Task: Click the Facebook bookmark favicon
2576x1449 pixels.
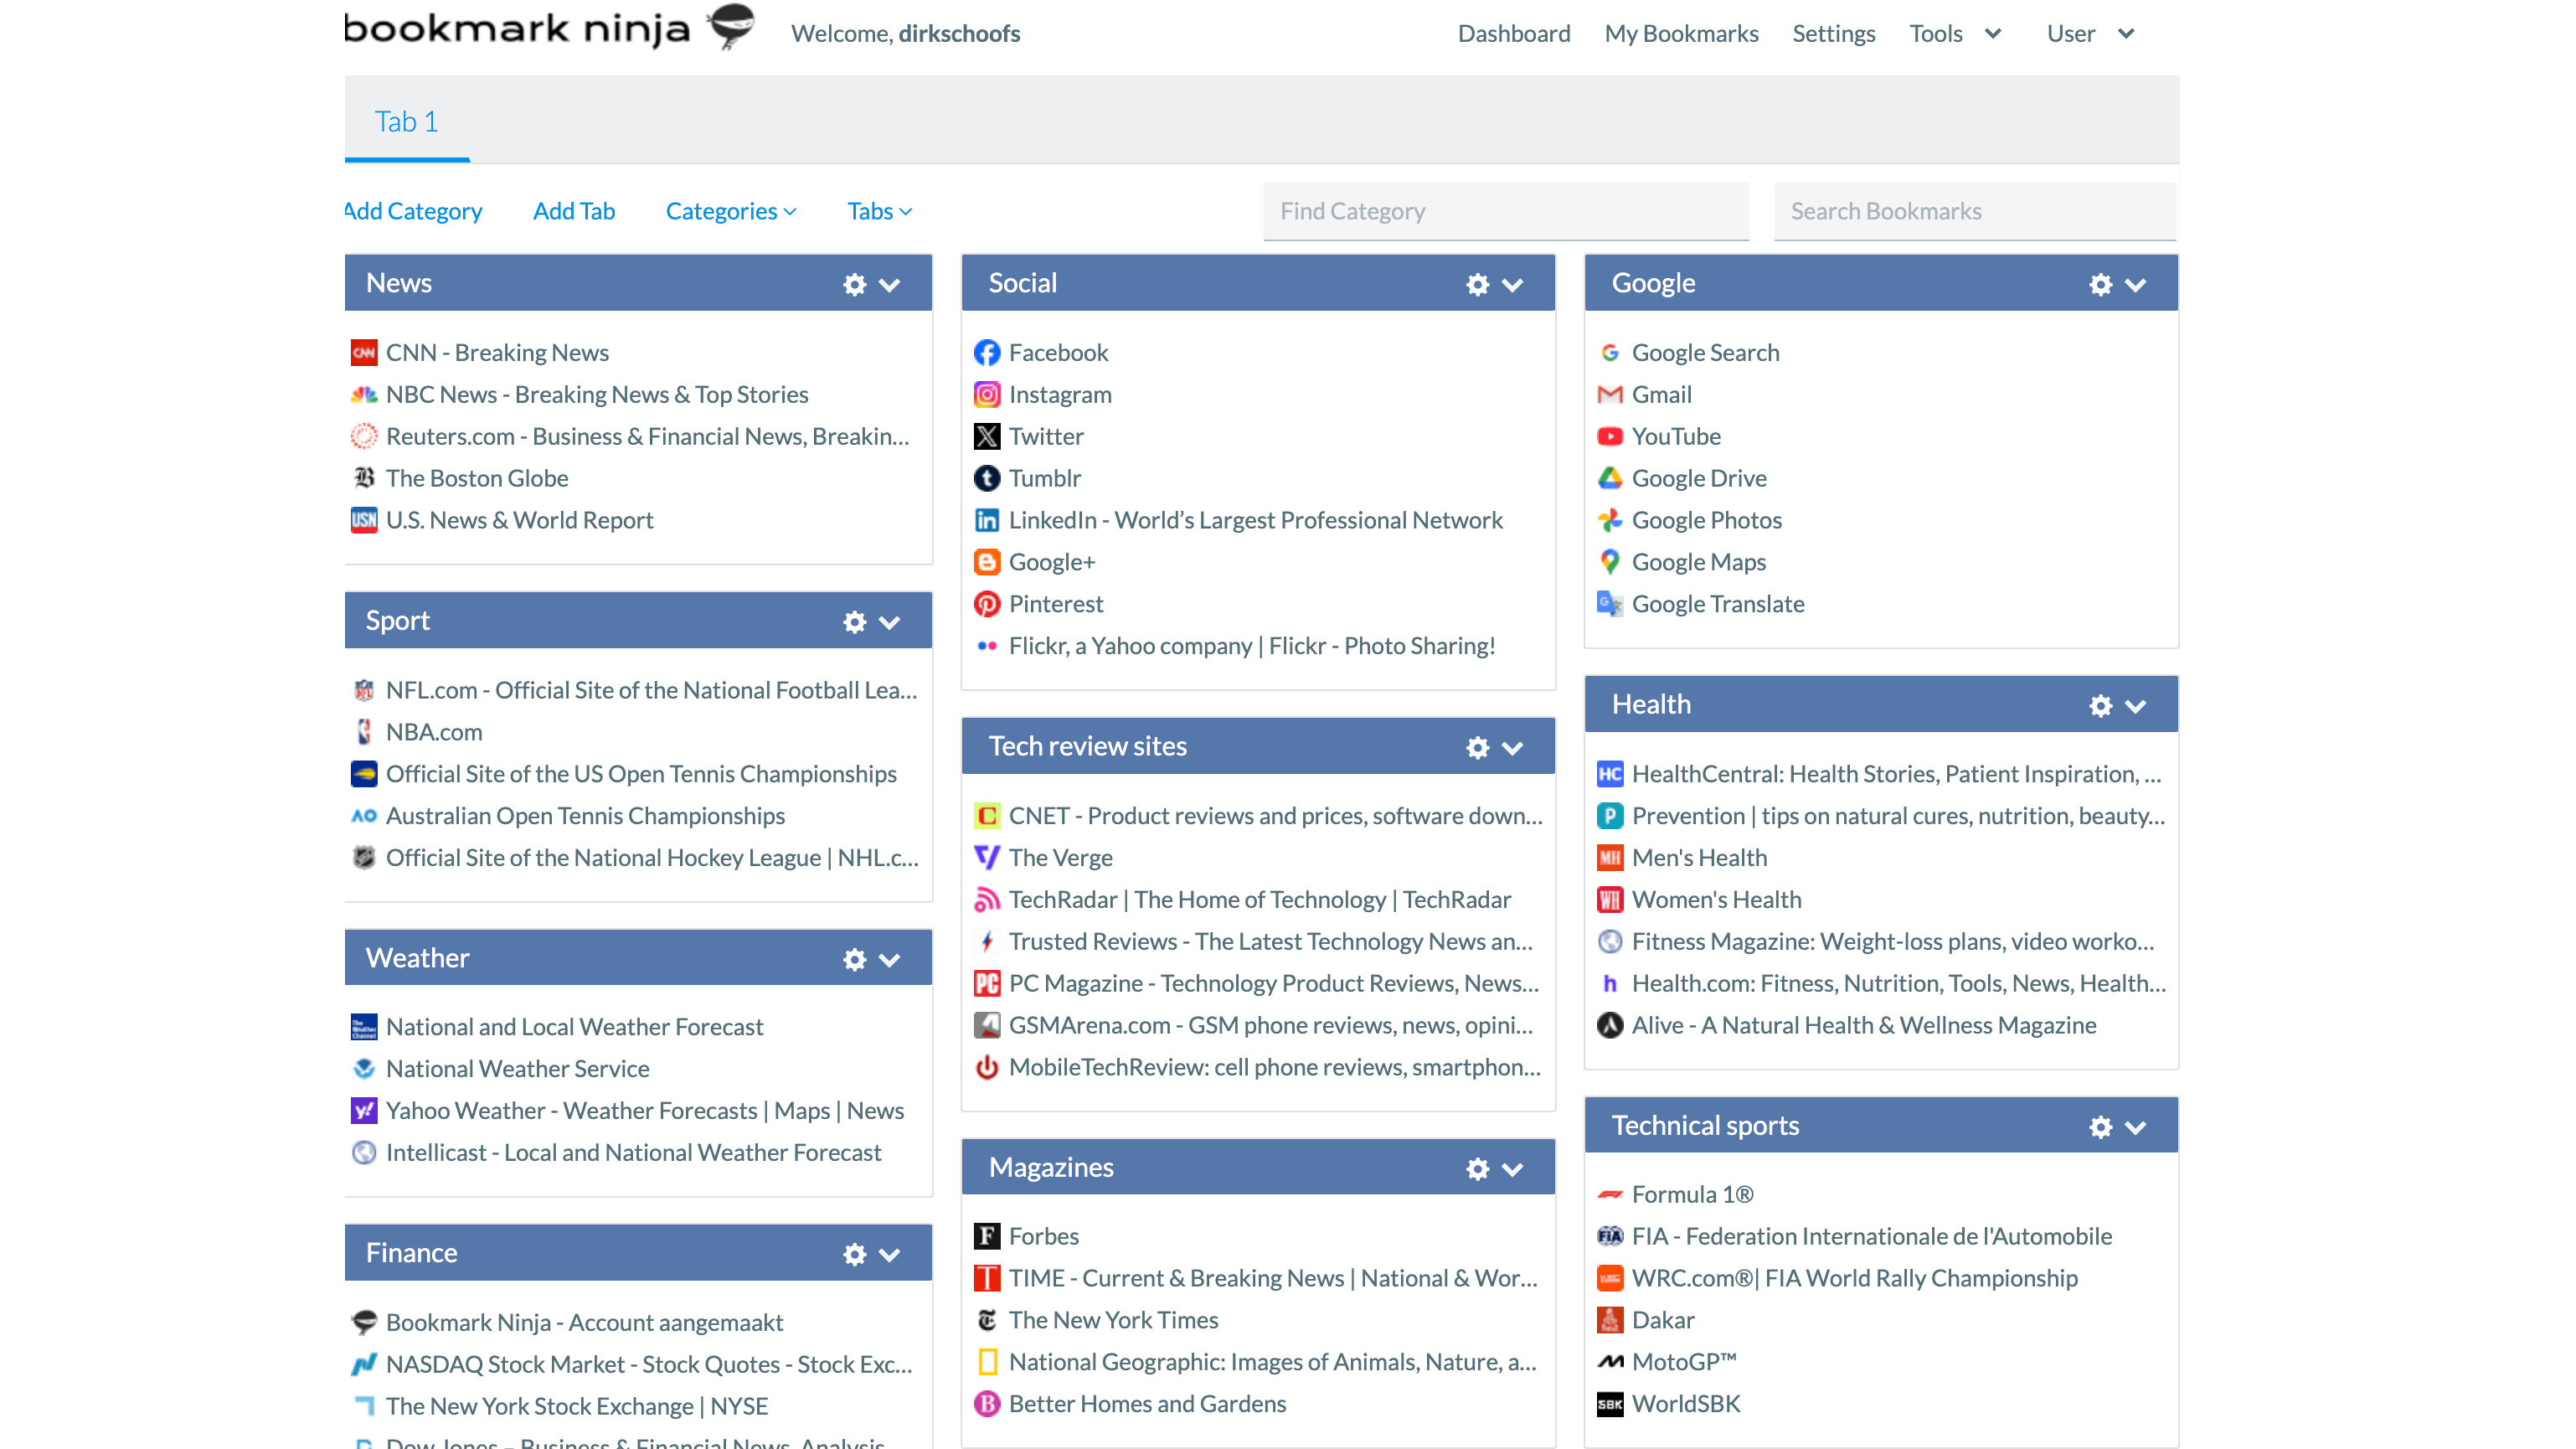Action: 986,353
